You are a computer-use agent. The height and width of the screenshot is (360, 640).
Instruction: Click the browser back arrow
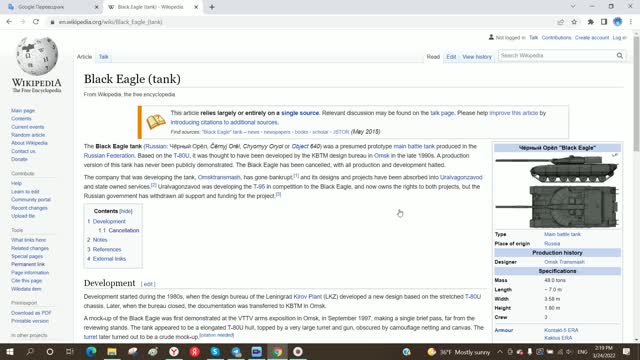[9, 22]
